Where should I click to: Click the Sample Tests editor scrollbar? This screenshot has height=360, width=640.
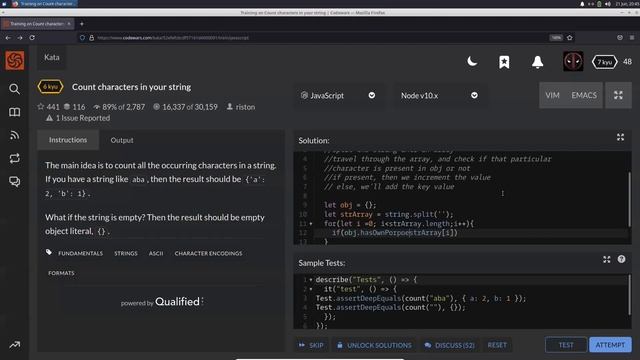tap(629, 295)
